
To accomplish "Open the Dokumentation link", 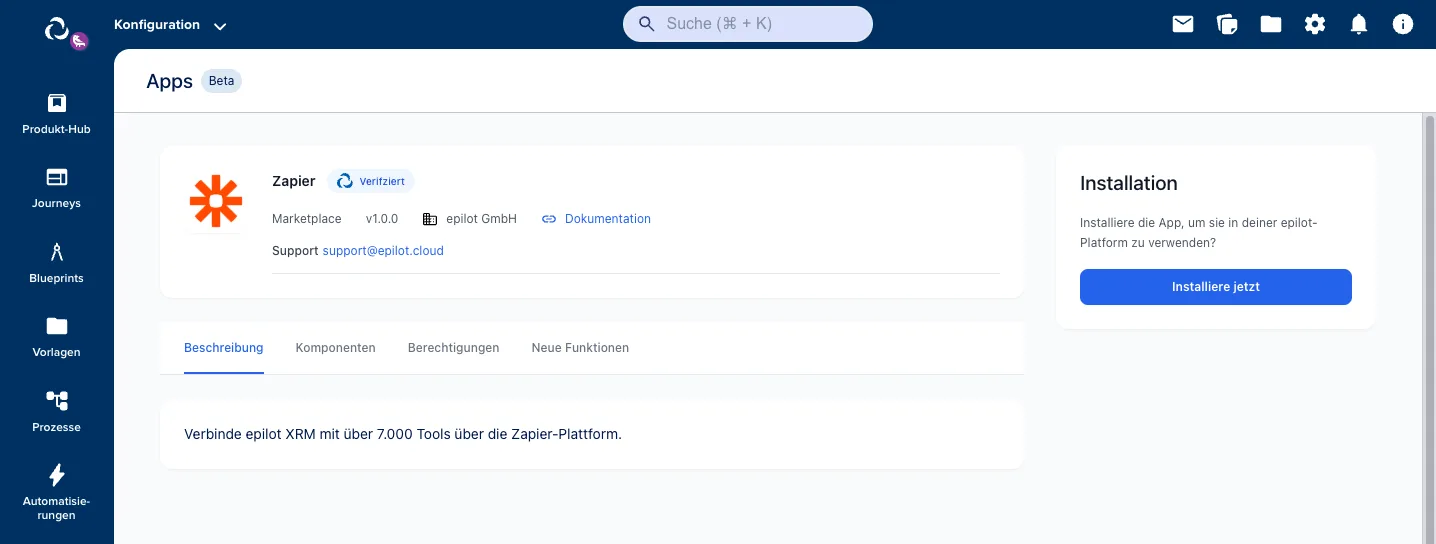I will 608,219.
